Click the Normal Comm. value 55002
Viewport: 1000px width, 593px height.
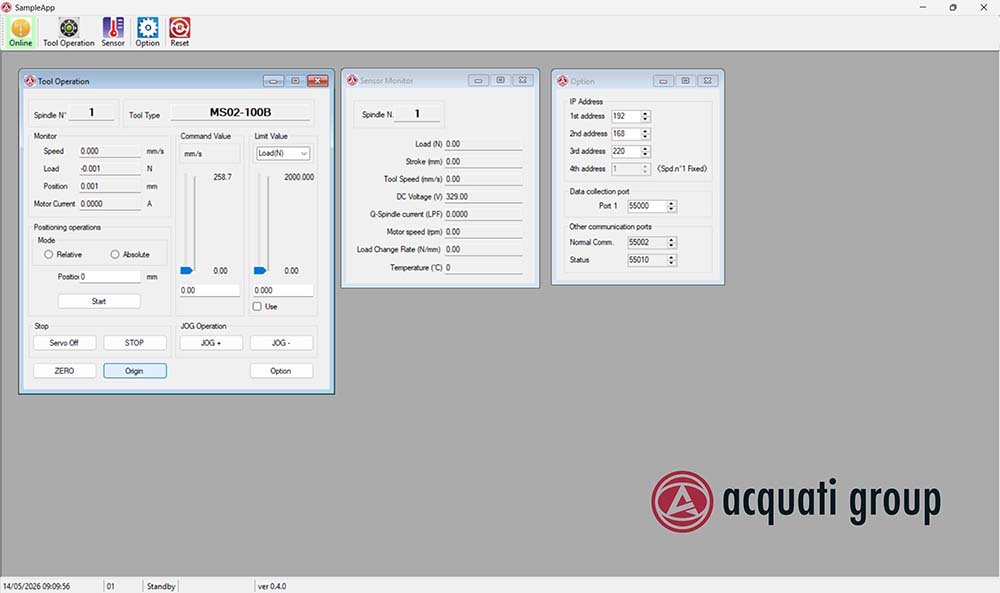coord(647,242)
